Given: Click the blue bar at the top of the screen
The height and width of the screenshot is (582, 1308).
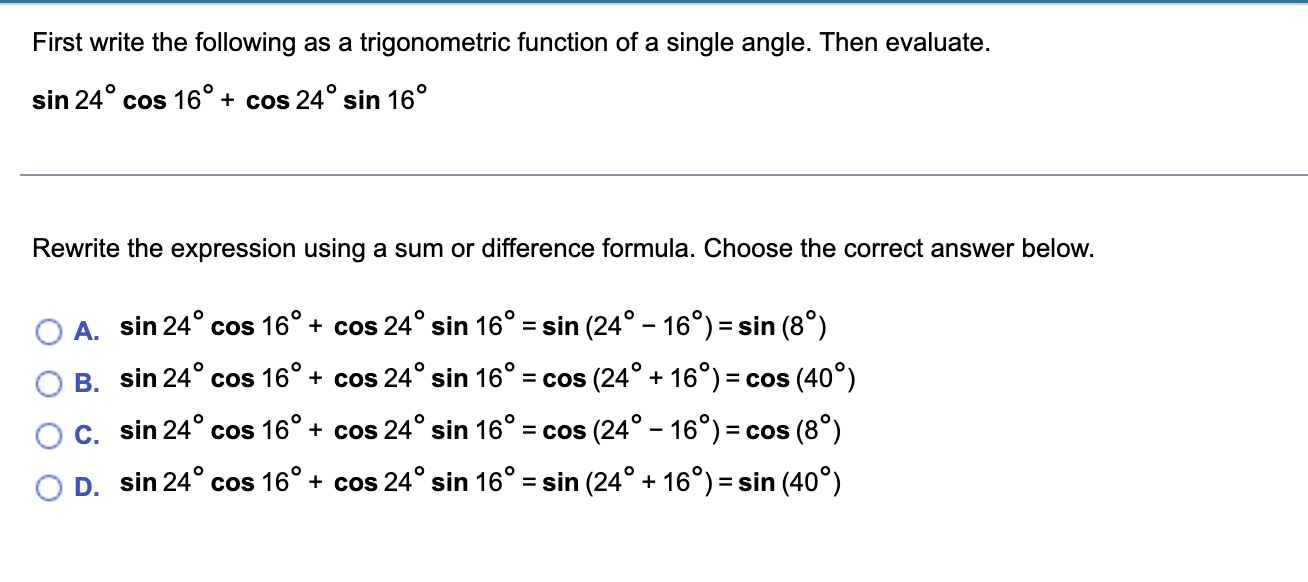Looking at the screenshot, I should click(654, 4).
